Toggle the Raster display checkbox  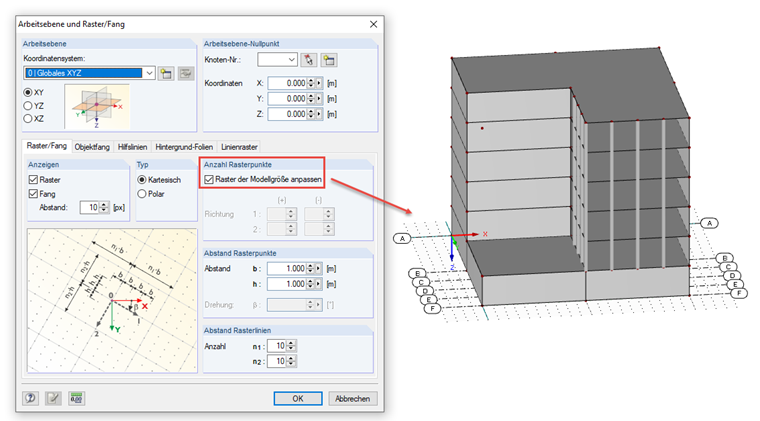(33, 180)
